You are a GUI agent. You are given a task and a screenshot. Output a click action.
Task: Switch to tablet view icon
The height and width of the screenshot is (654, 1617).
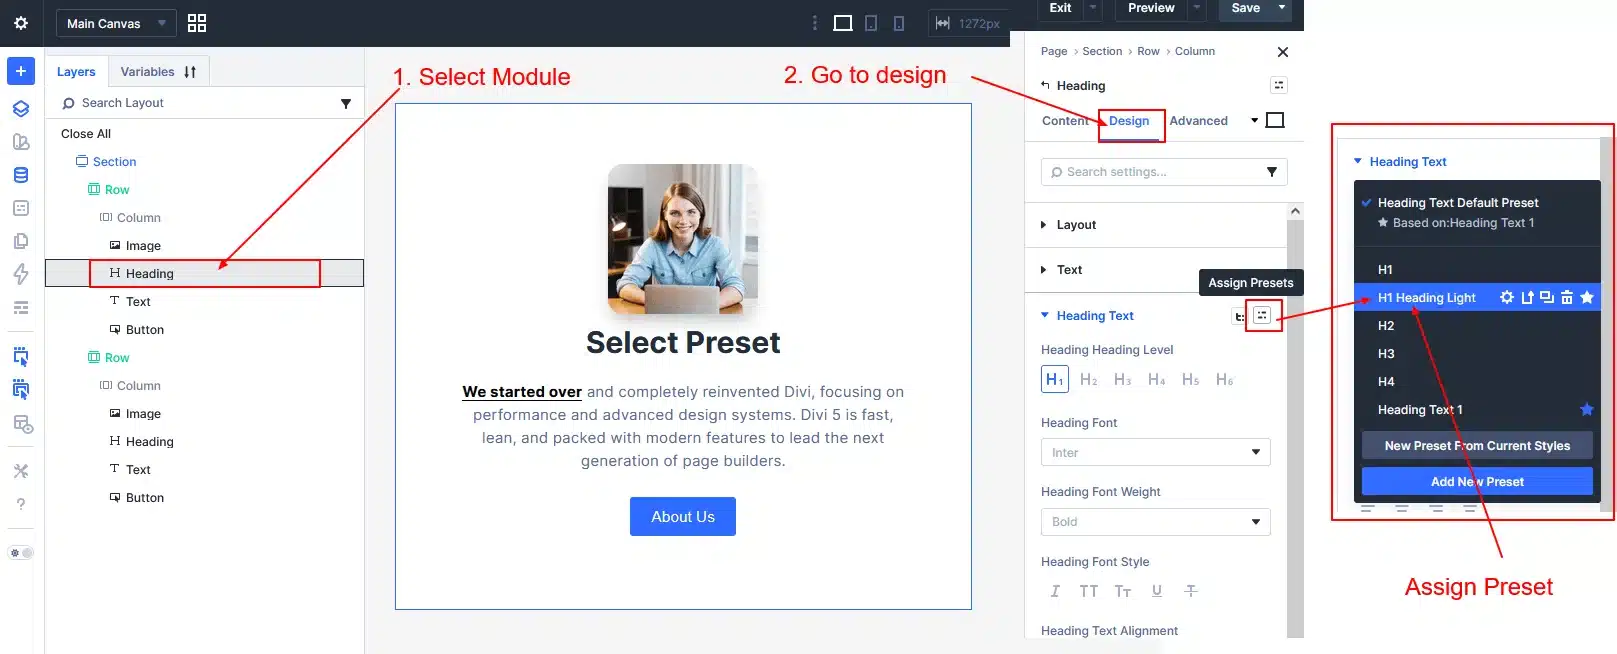click(871, 23)
